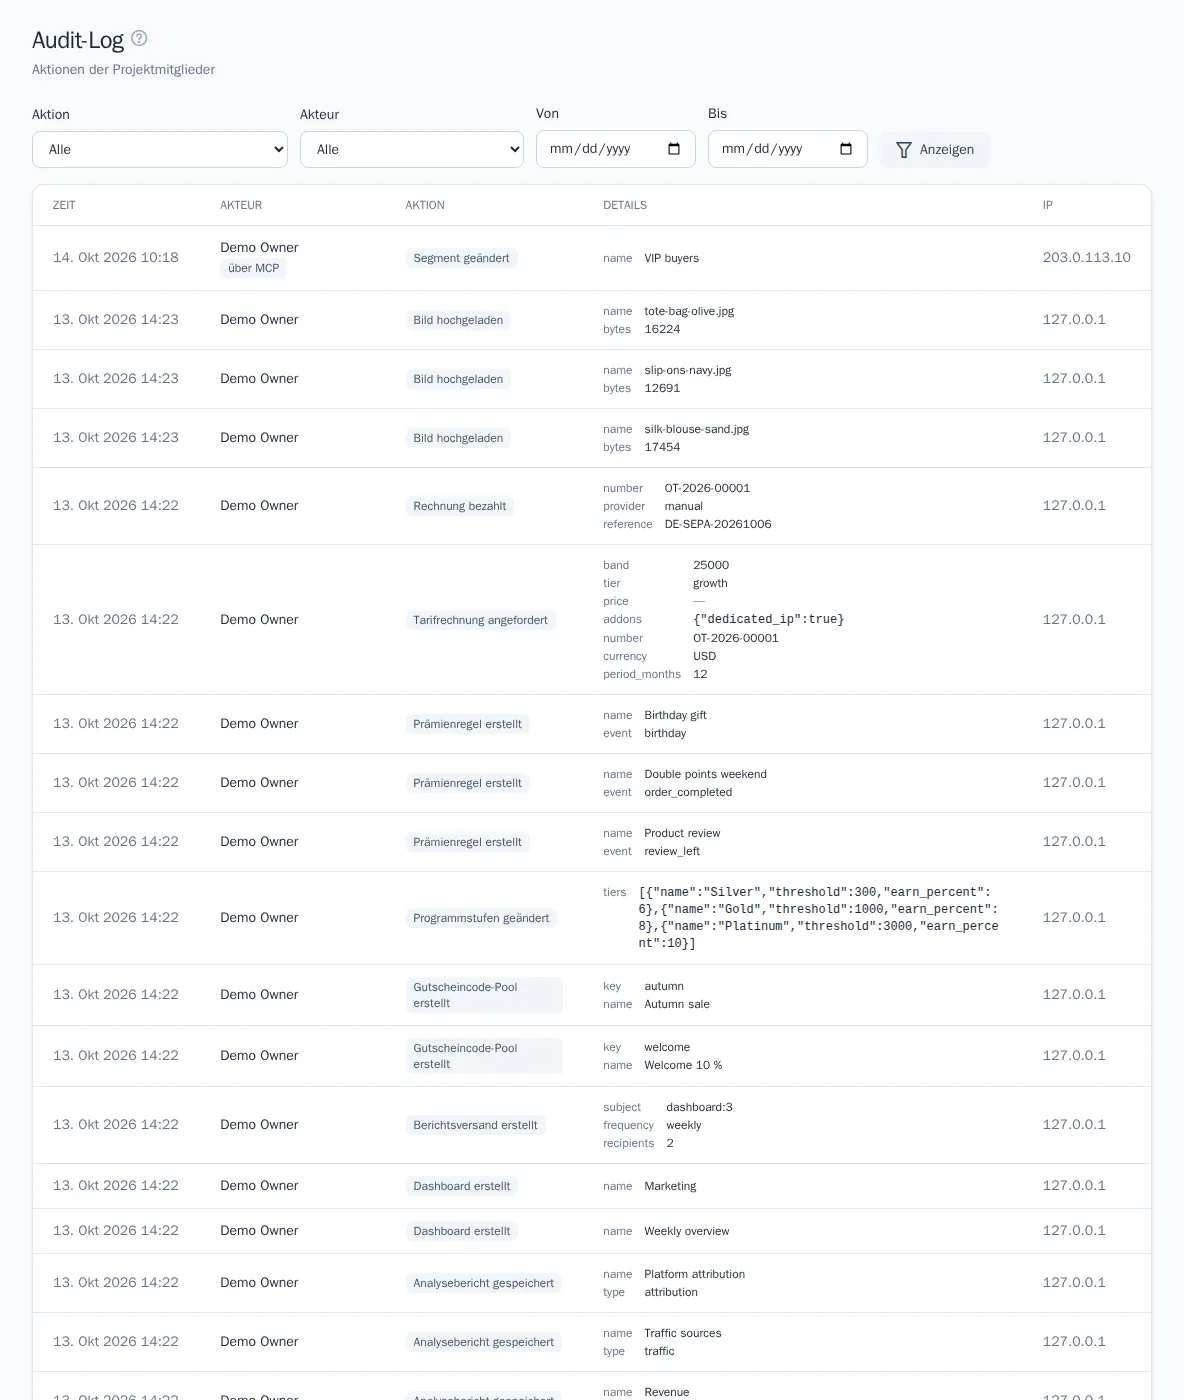Viewport: 1184px width, 1400px height.
Task: Click the 'Weekly overview' dashboard name
Action: pyautogui.click(x=687, y=1231)
